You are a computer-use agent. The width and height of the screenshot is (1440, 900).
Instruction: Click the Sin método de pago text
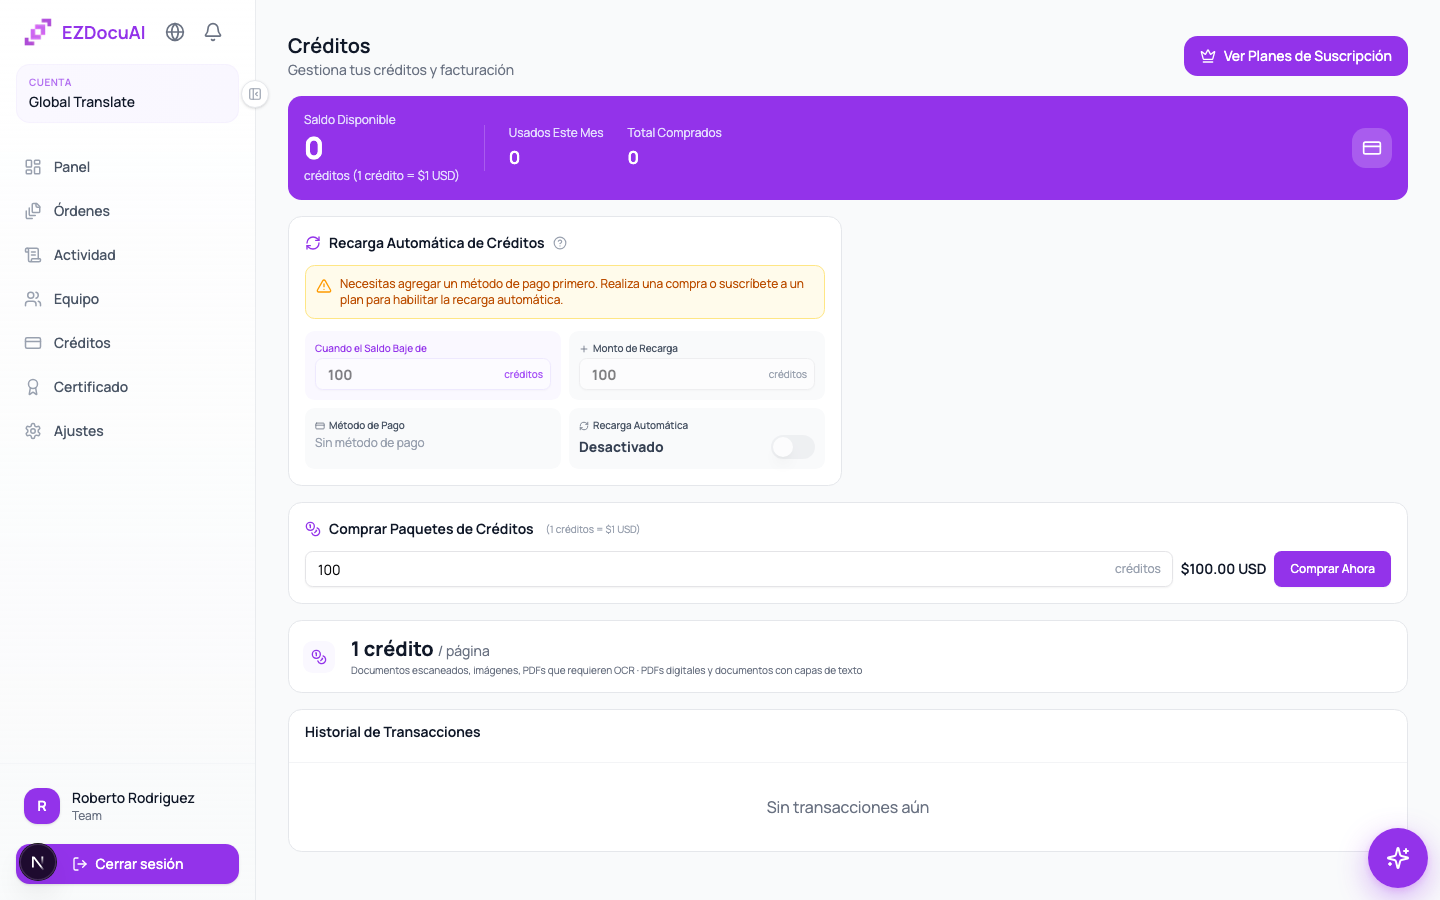click(x=370, y=443)
